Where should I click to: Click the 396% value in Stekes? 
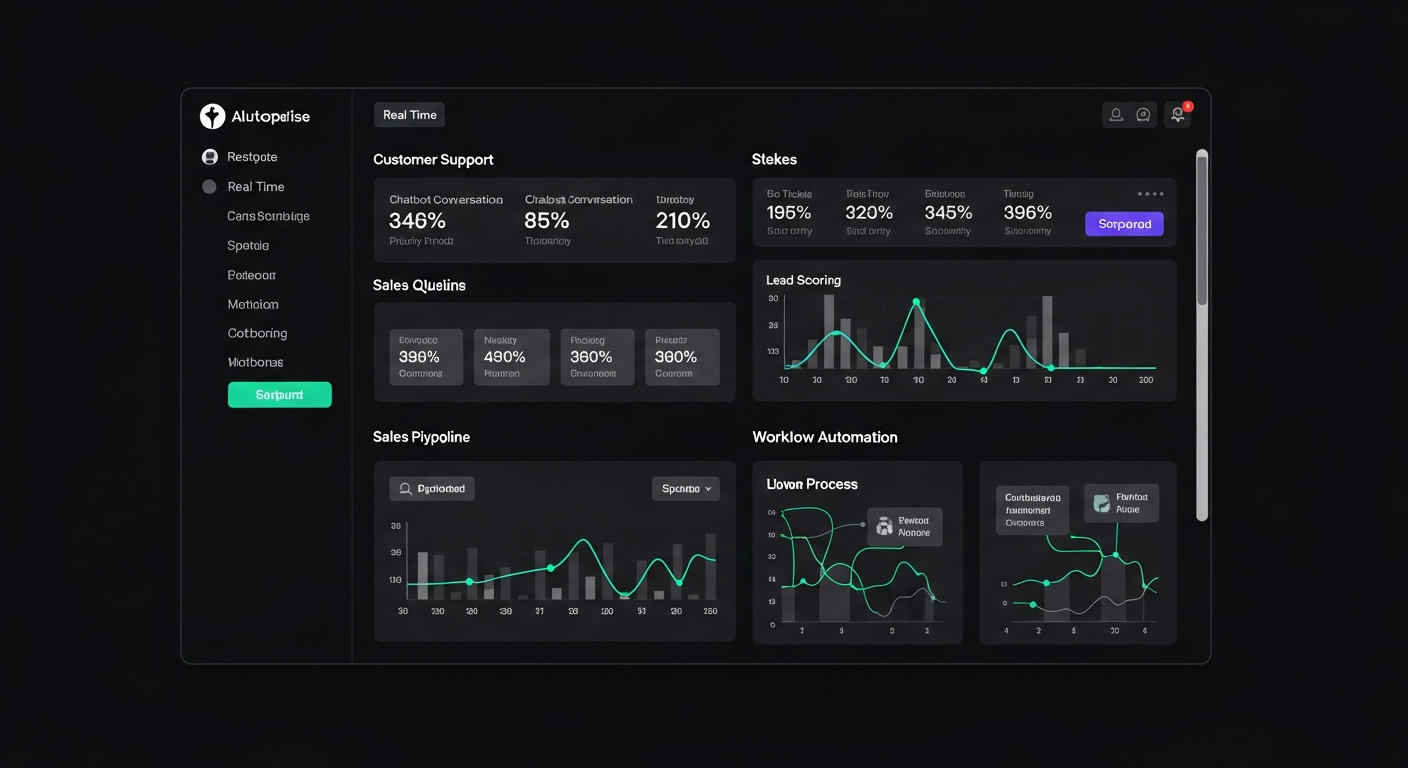(x=1028, y=213)
